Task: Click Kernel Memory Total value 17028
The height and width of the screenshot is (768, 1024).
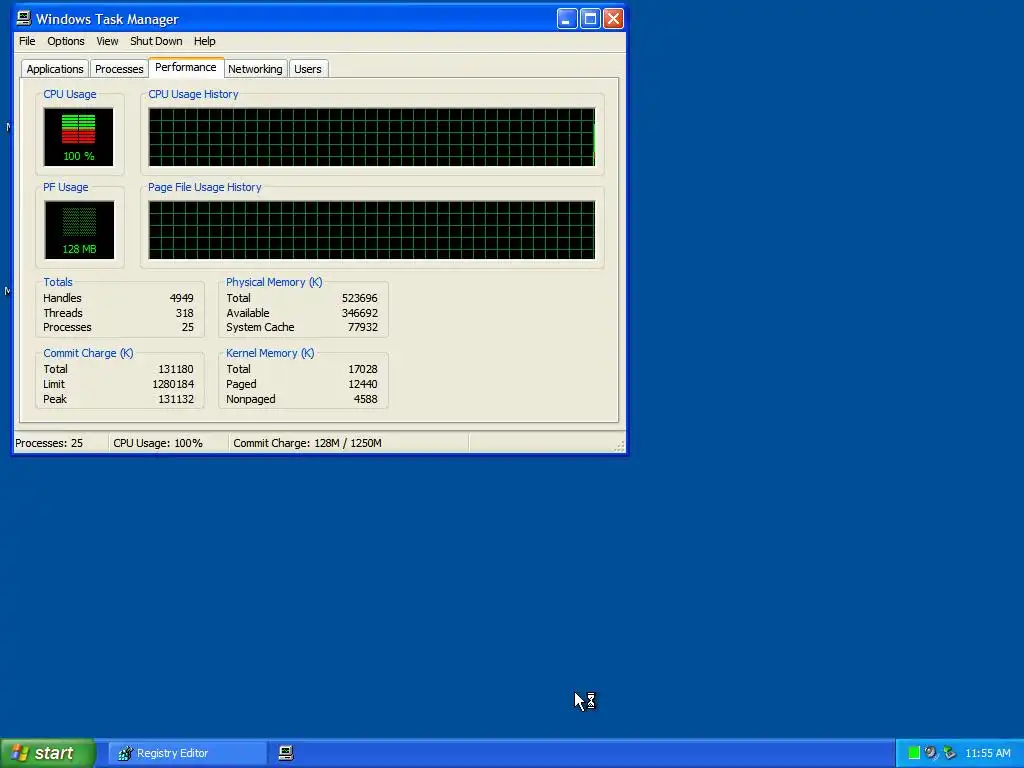Action: coord(362,369)
